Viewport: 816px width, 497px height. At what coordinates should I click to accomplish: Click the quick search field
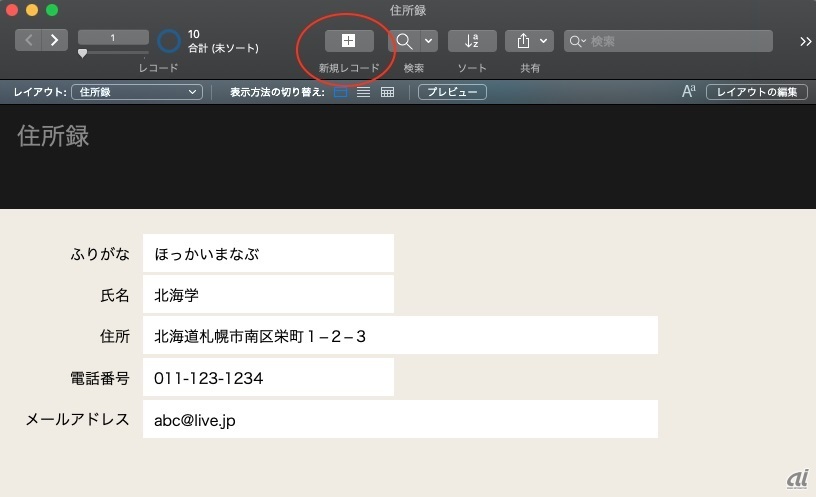pyautogui.click(x=668, y=41)
